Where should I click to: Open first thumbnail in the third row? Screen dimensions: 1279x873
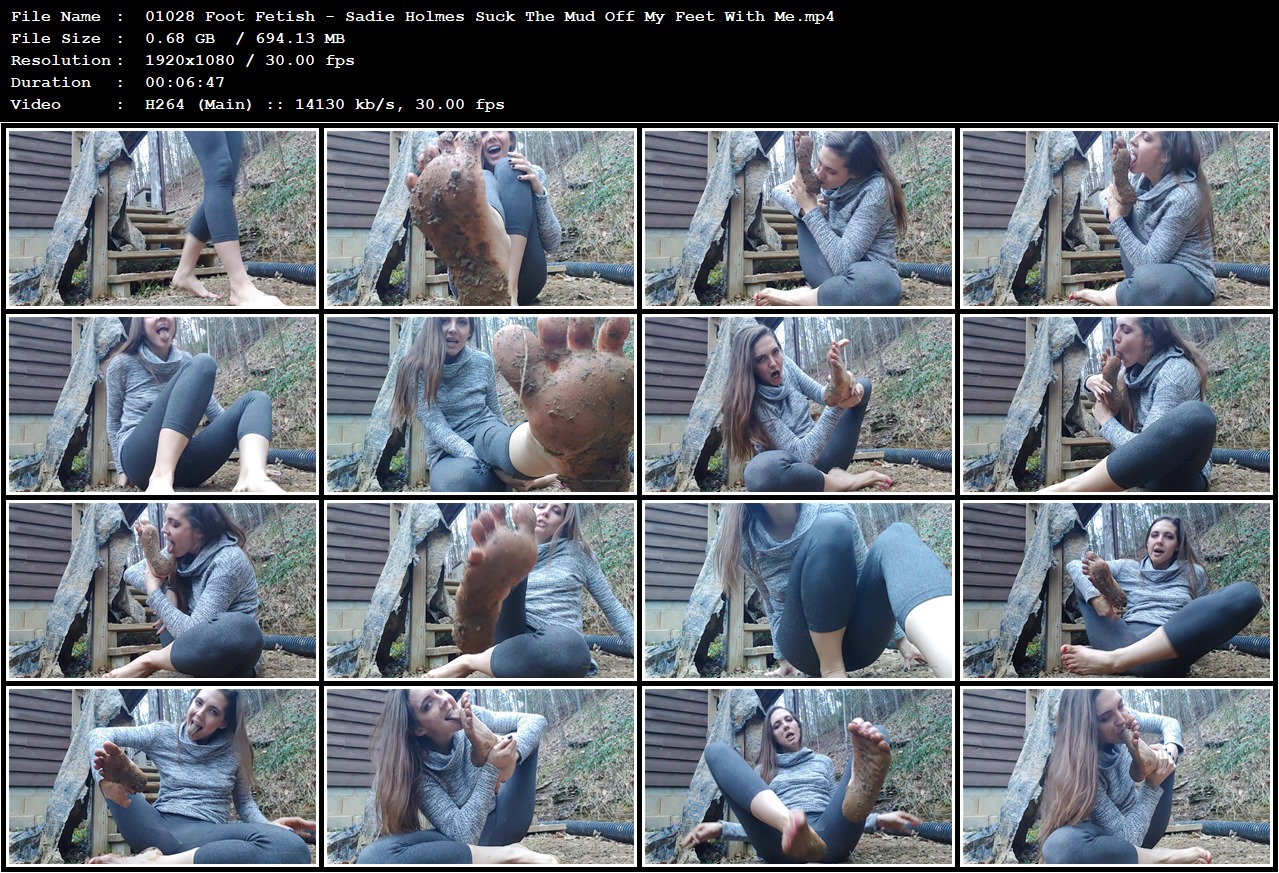(x=163, y=590)
